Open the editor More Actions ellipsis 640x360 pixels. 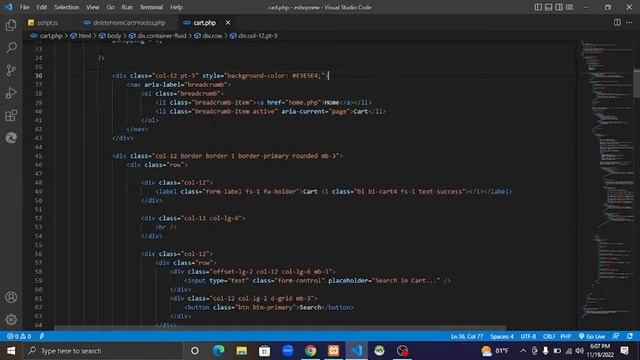click(629, 22)
